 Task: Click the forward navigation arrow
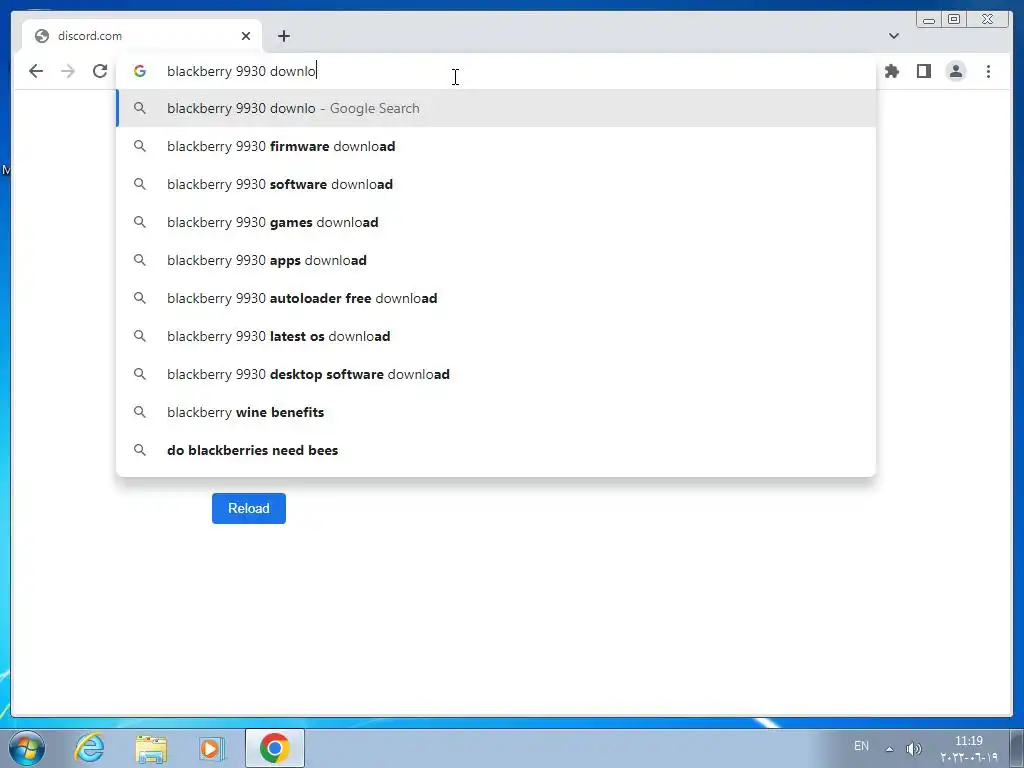(x=68, y=71)
